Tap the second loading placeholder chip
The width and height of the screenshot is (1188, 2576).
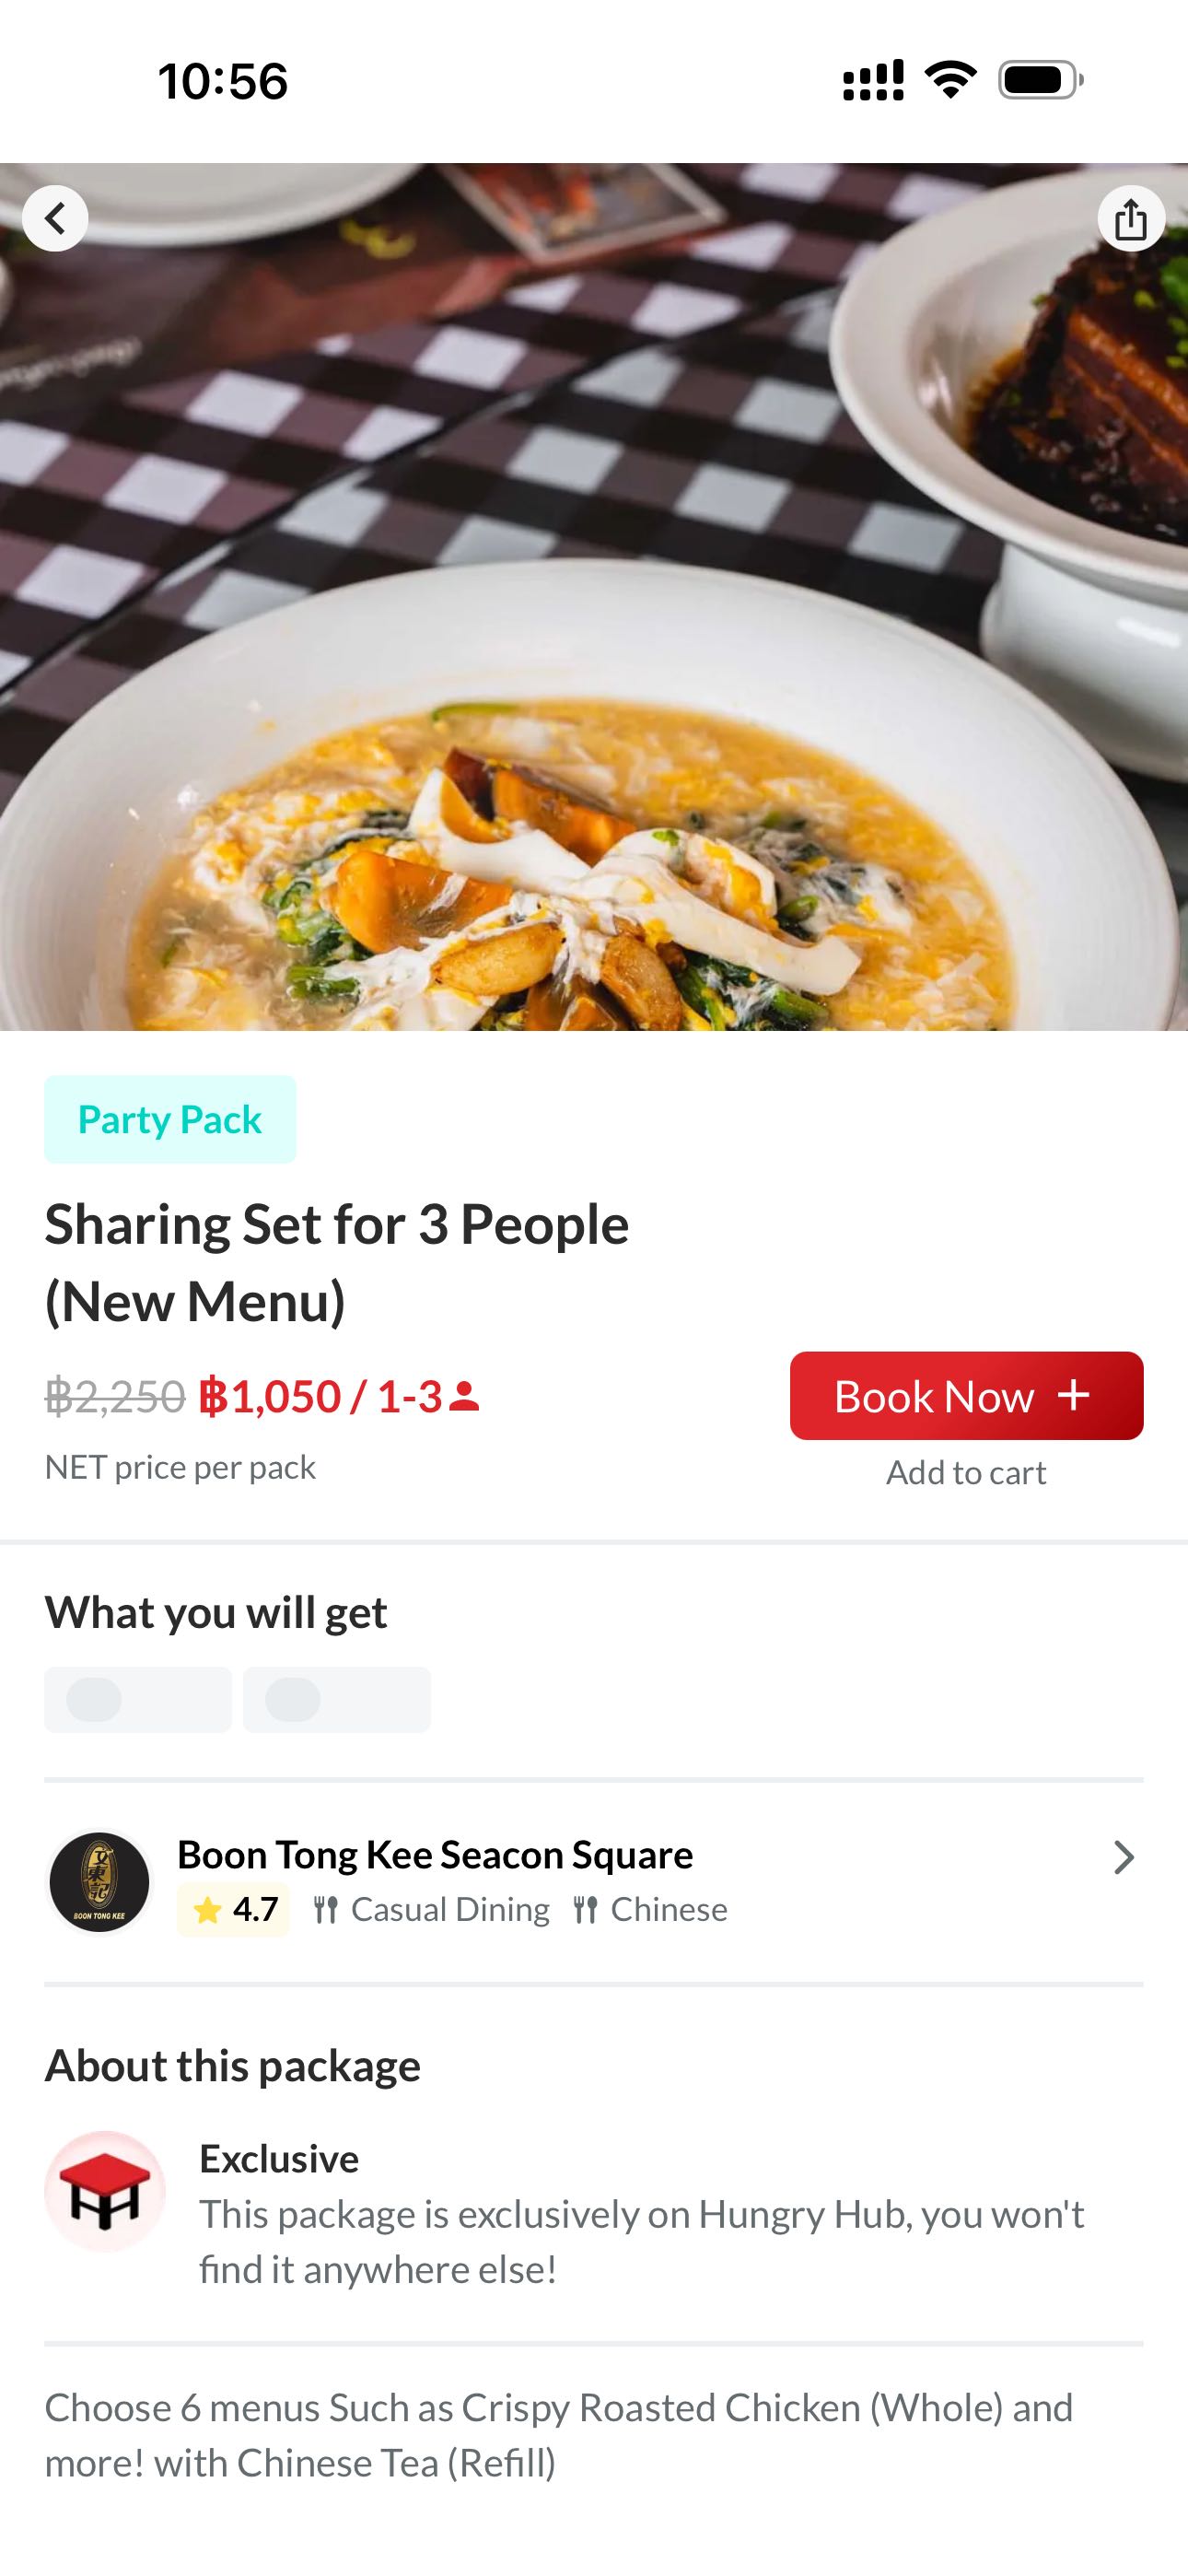tap(337, 1699)
